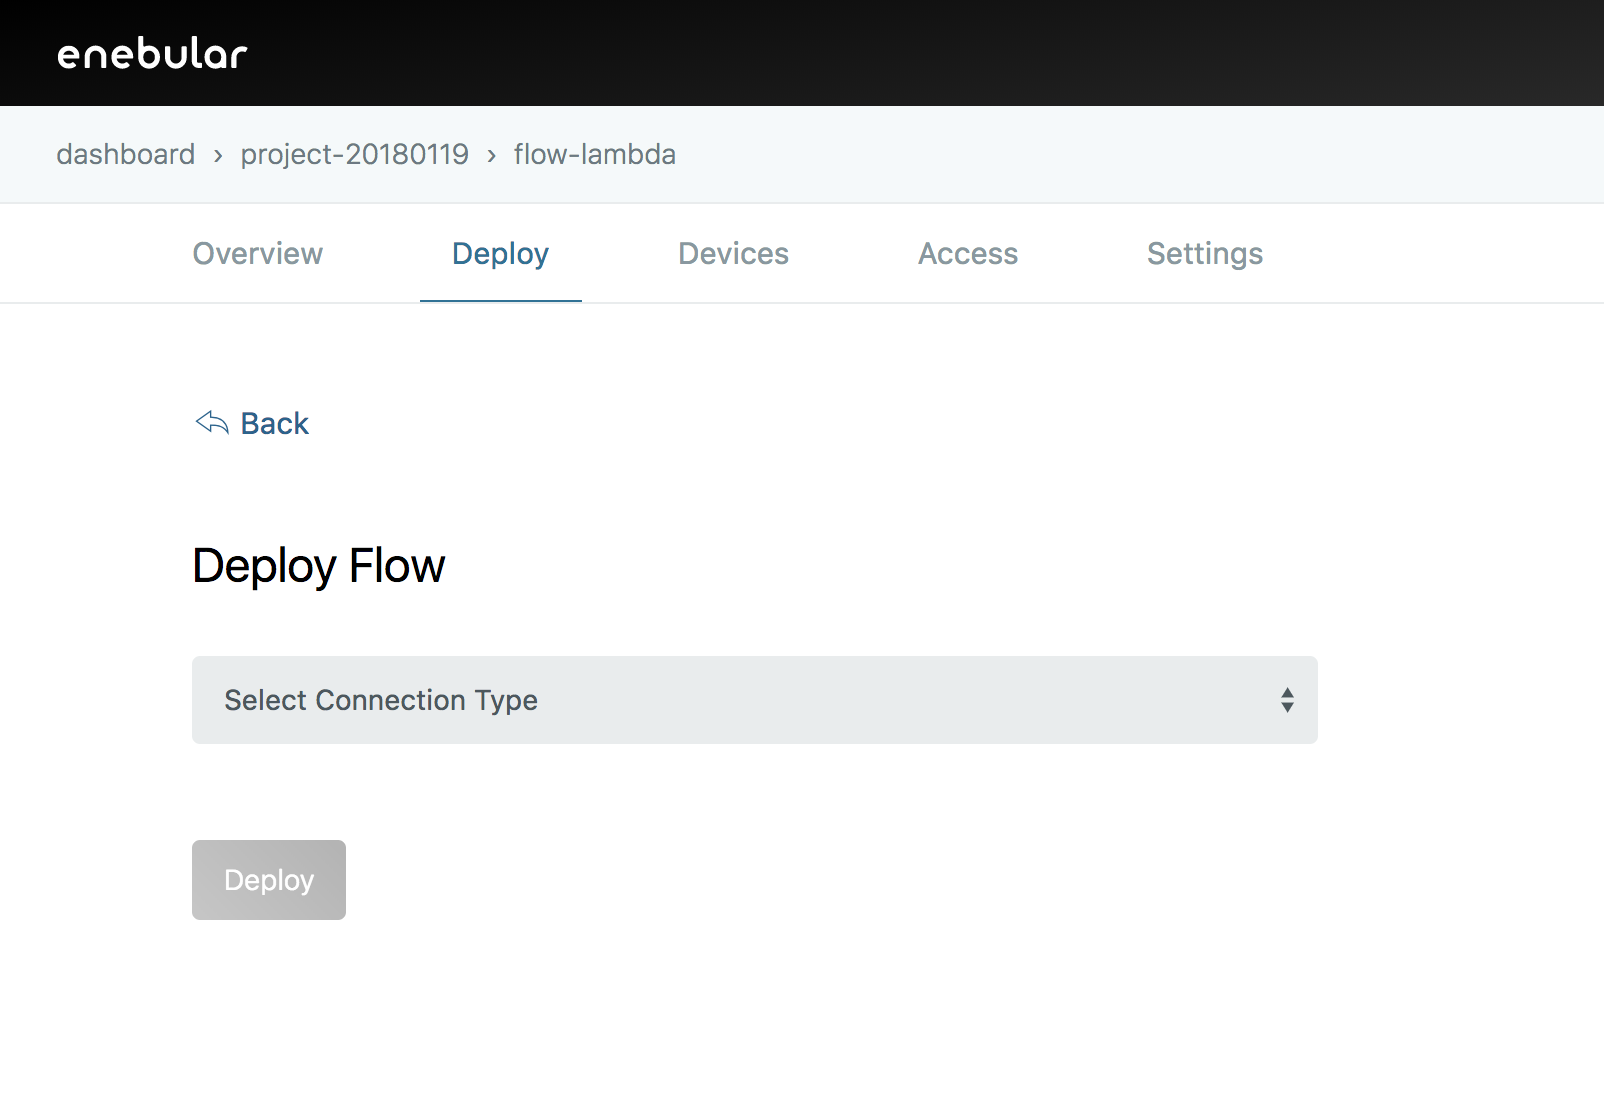Open the Access tab

967,253
